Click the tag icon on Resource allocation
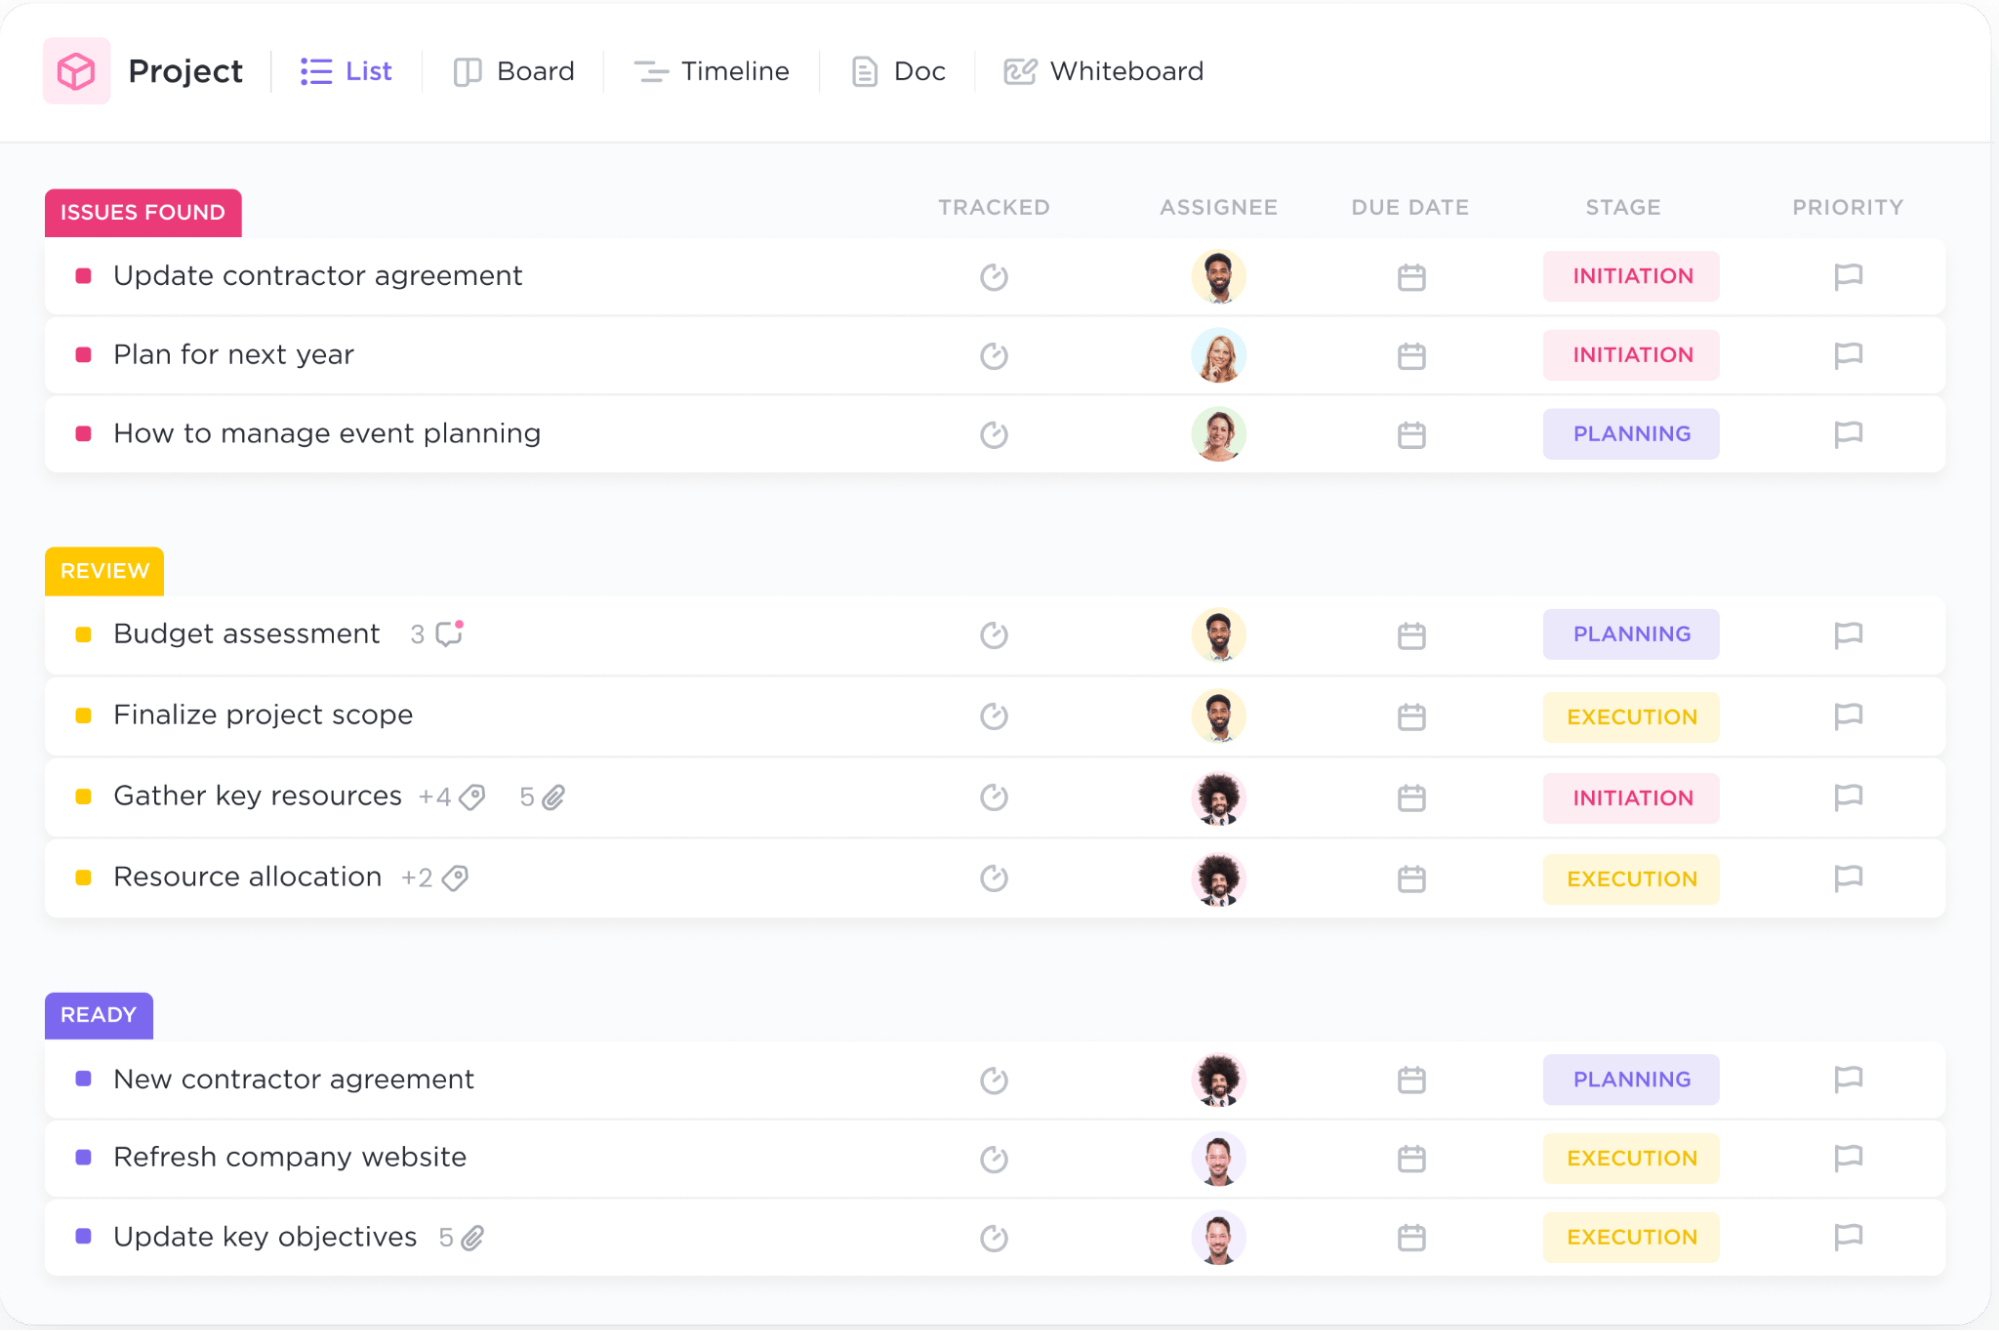1999x1331 pixels. coord(455,878)
